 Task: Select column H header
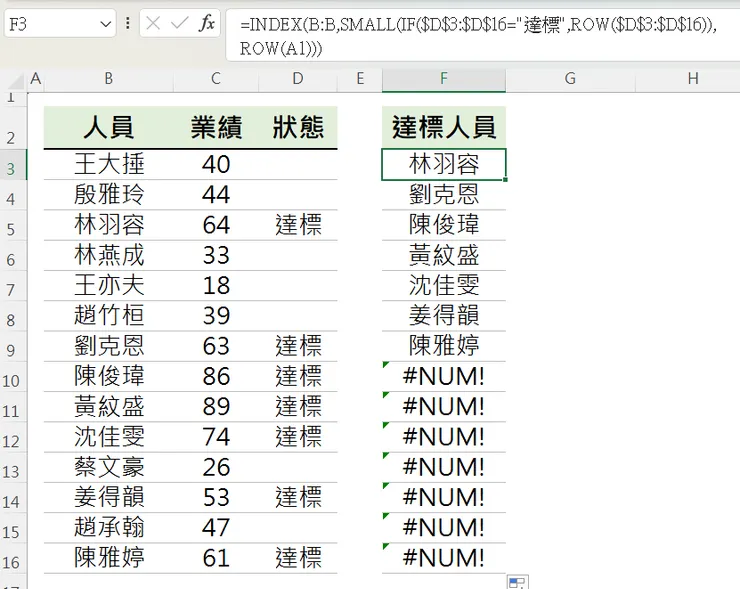coord(693,78)
